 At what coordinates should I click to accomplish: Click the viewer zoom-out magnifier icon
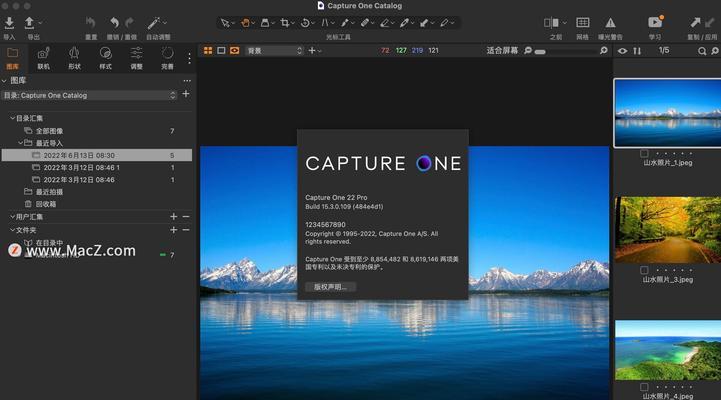click(528, 50)
